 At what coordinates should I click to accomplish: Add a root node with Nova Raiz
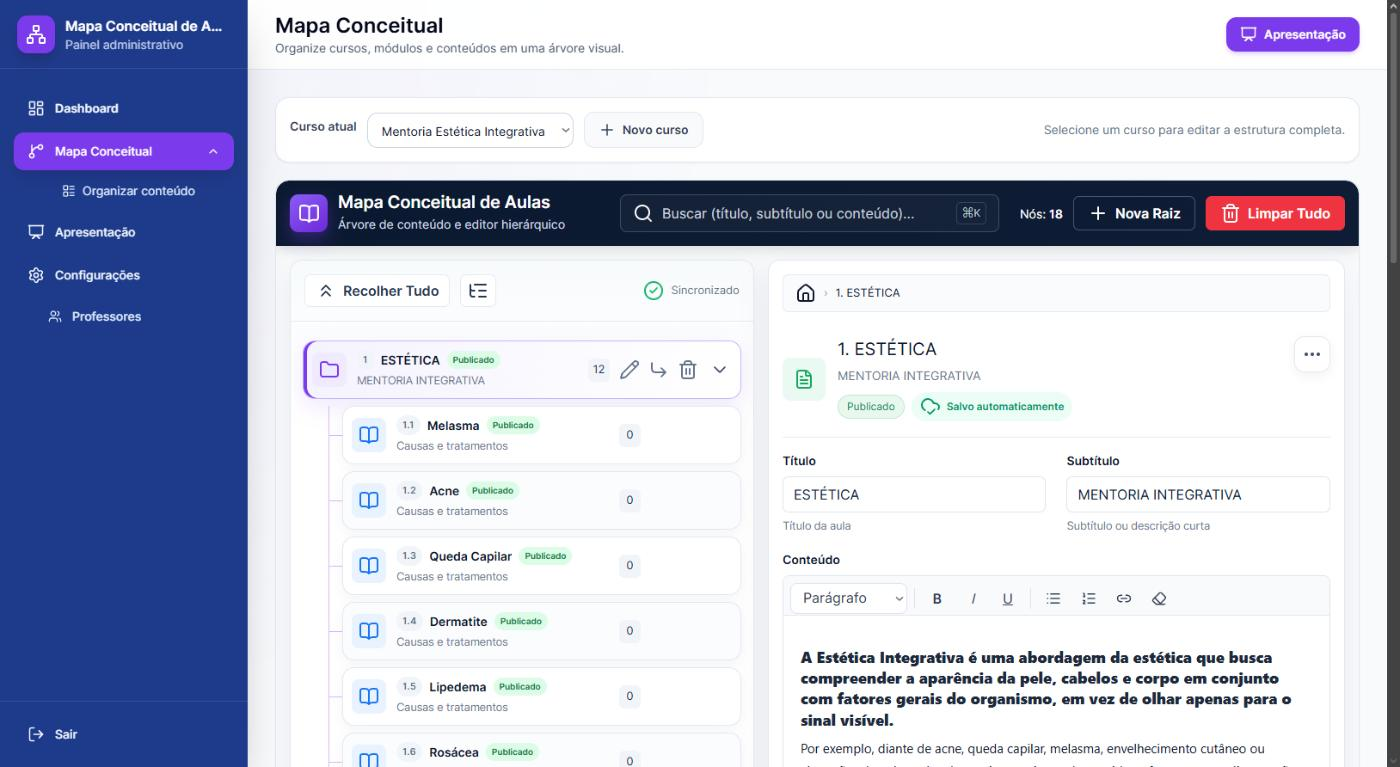pyautogui.click(x=1134, y=213)
